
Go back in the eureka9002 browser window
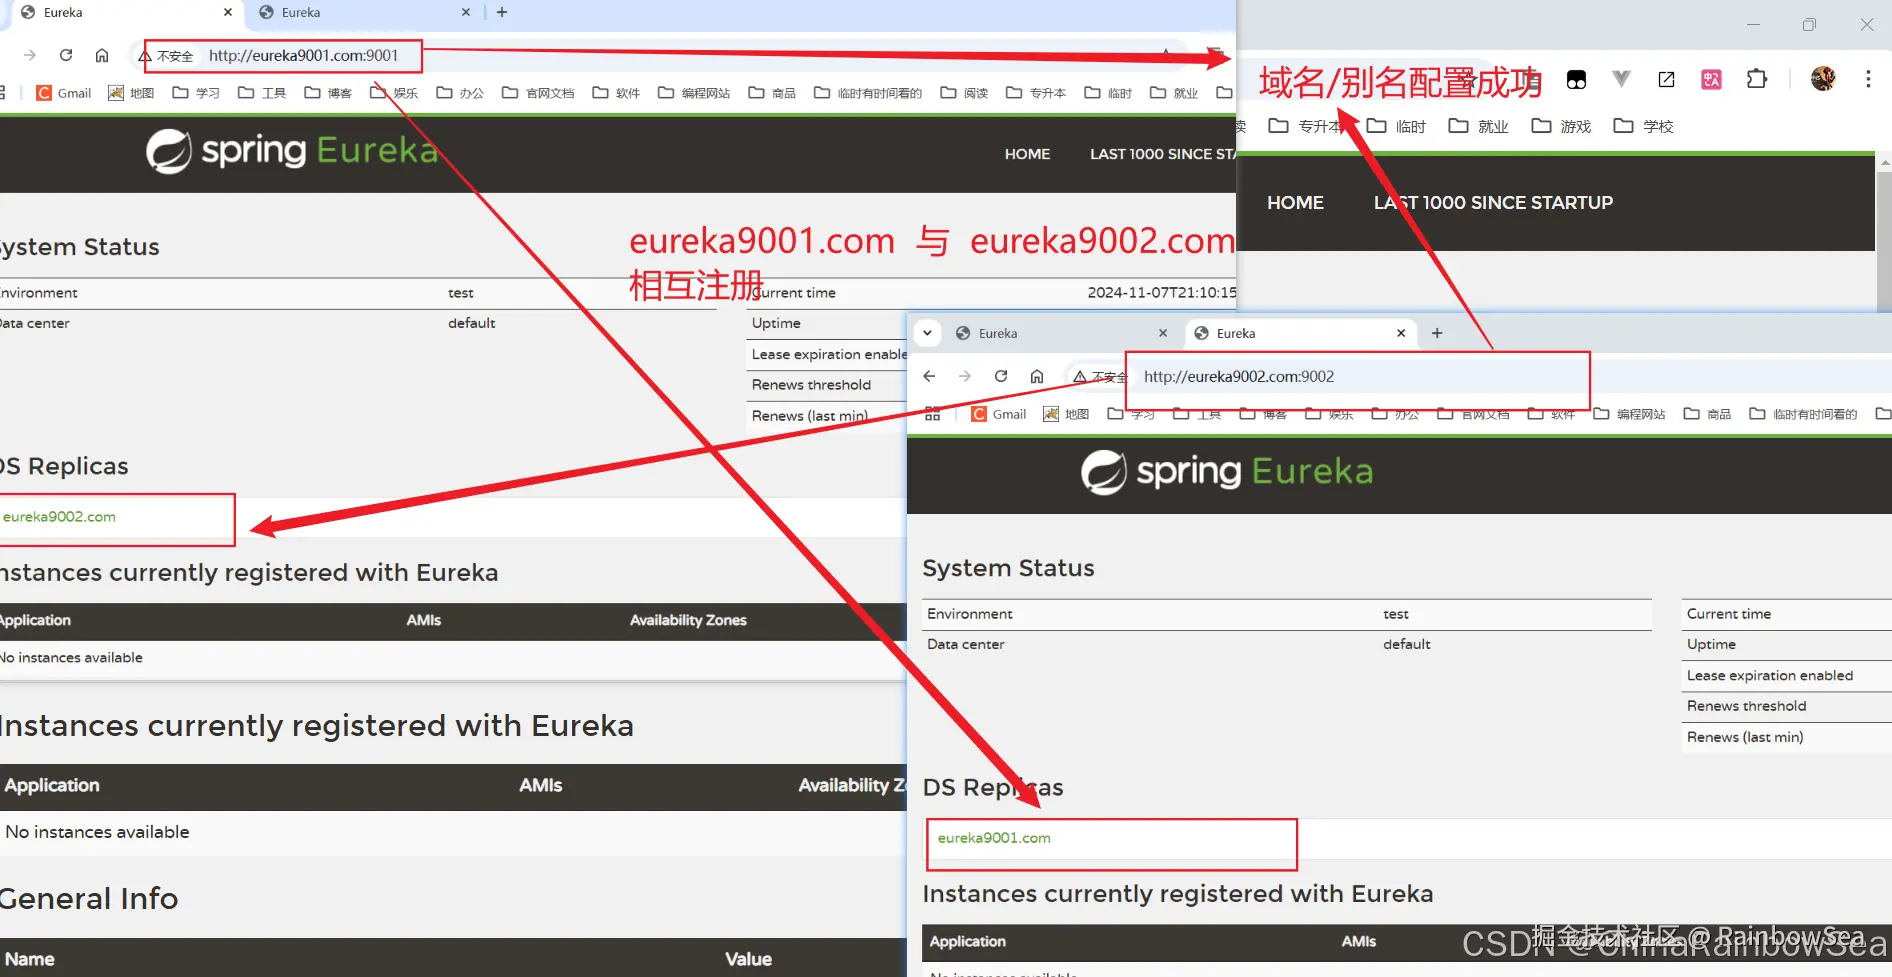tap(929, 376)
